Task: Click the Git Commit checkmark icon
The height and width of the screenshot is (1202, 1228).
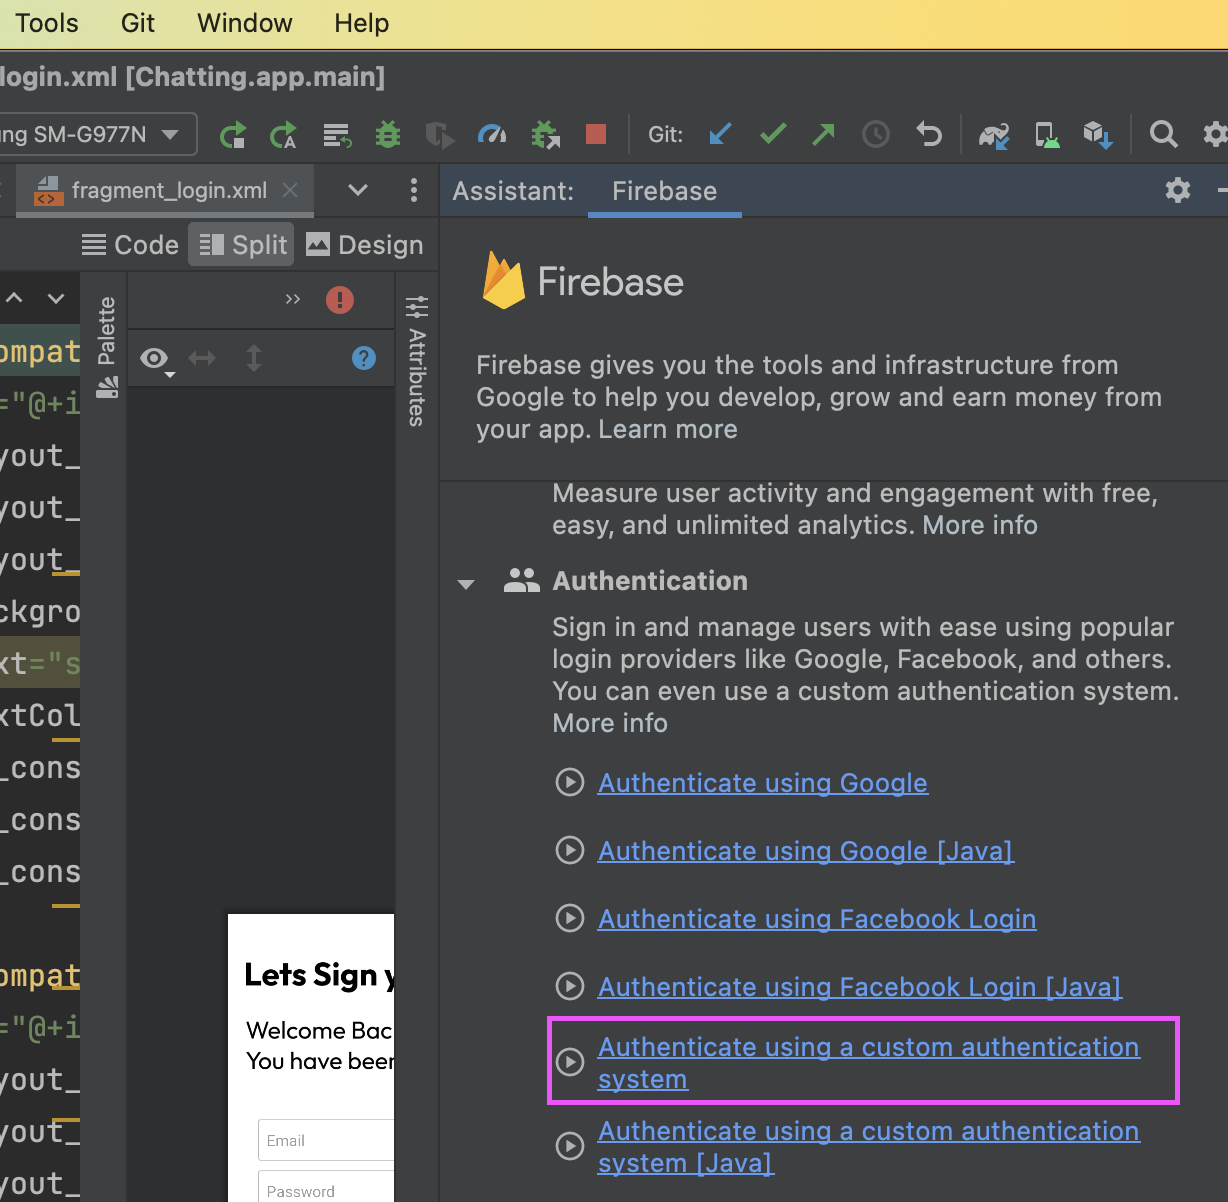Action: coord(773,134)
